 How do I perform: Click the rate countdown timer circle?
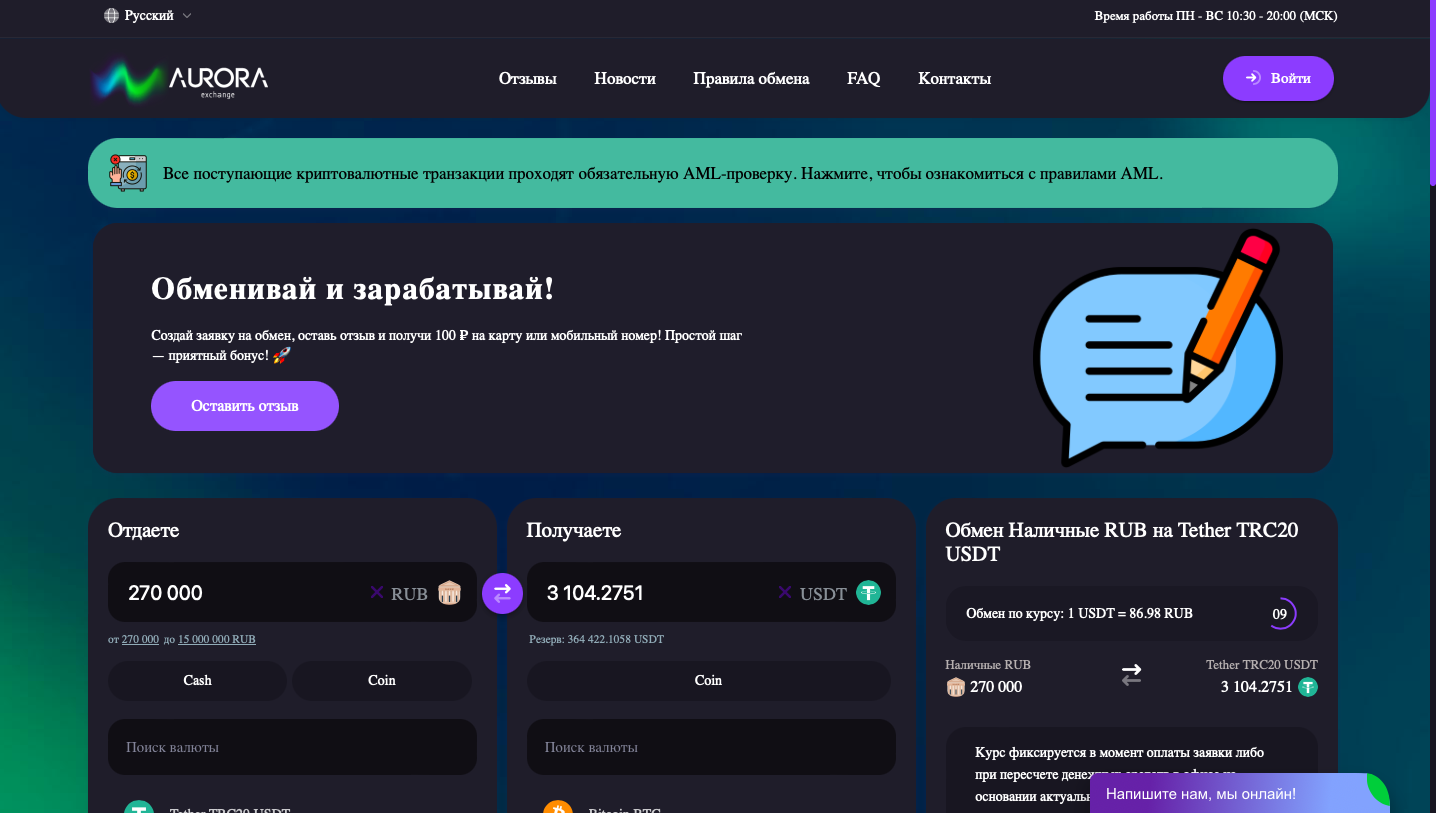point(1283,613)
